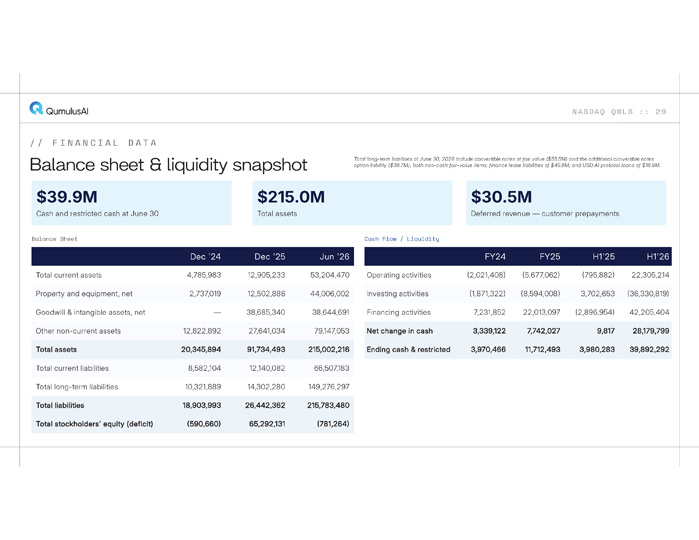Click the net change value 9,817
The image size is (699, 540).
click(606, 331)
